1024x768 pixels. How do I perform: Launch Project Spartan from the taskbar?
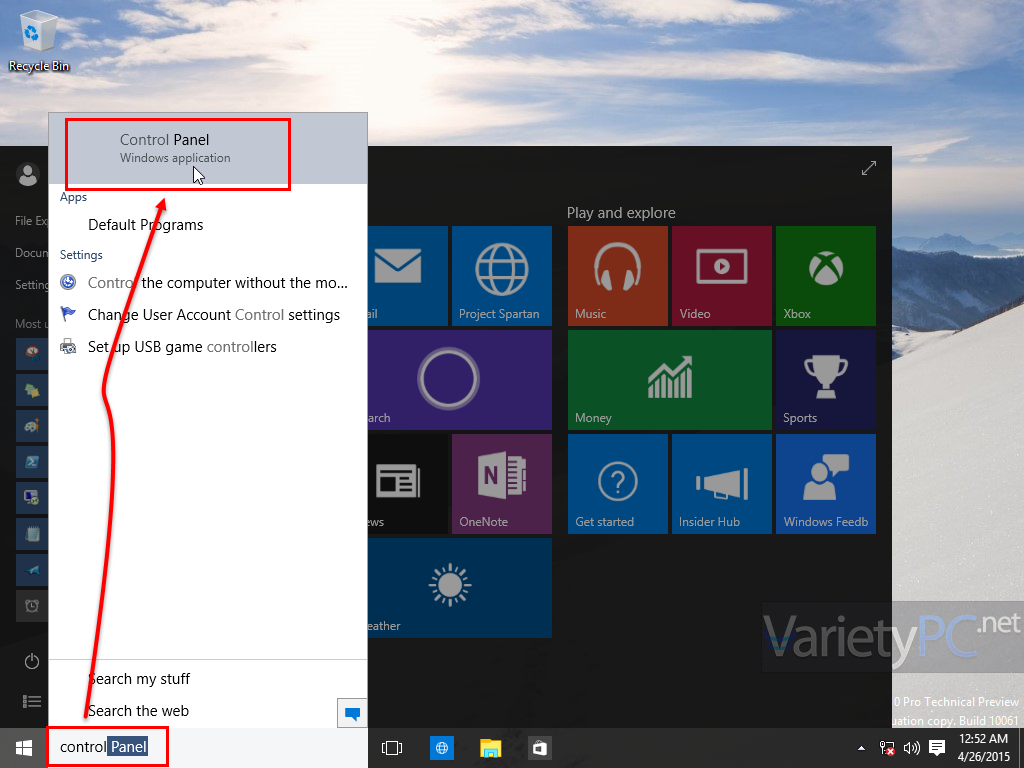441,748
